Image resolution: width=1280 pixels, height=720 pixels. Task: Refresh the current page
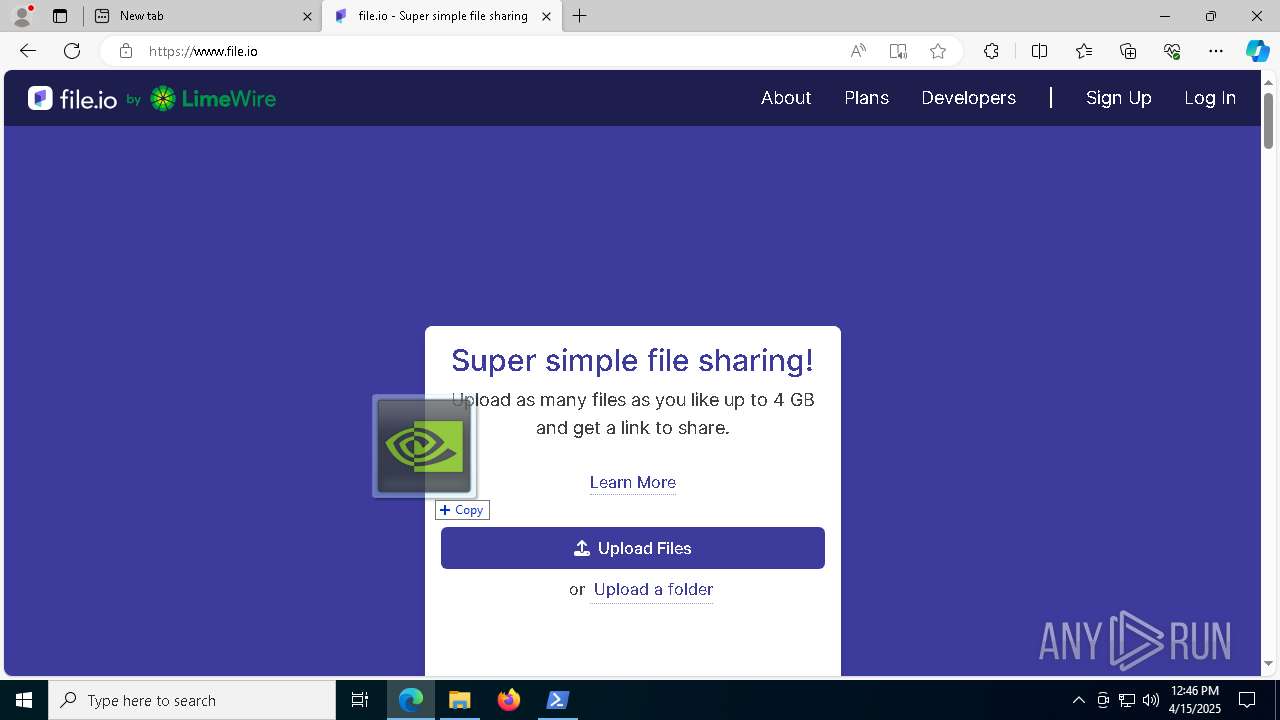click(72, 51)
